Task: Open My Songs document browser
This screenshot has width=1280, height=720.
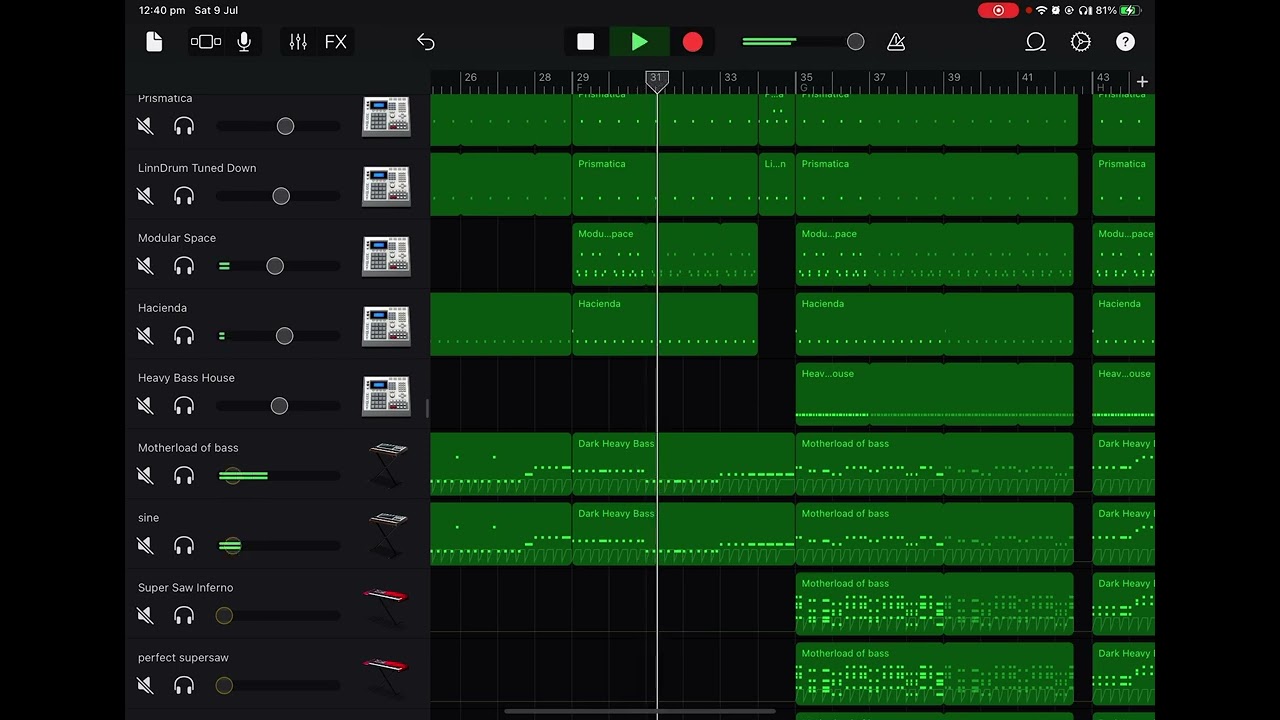Action: [x=154, y=42]
